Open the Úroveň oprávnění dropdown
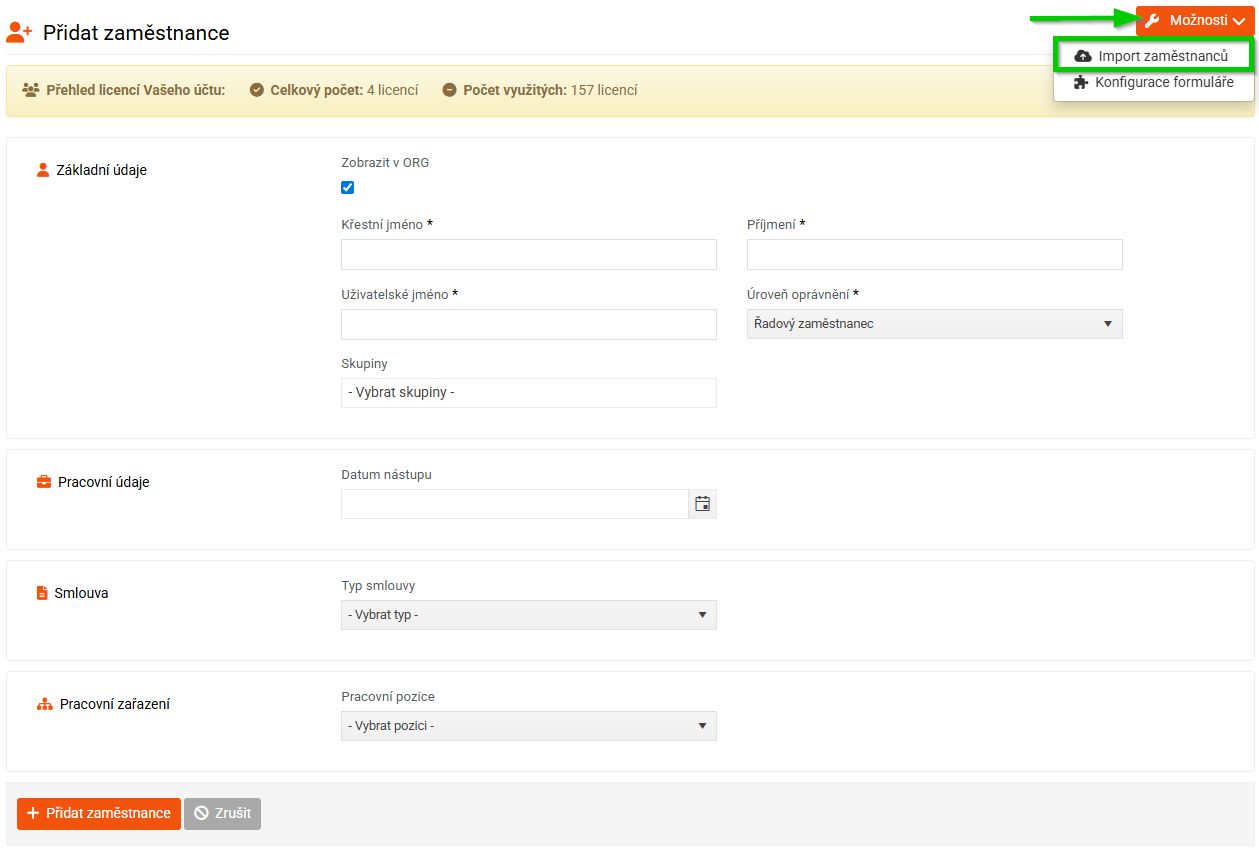1259x853 pixels. point(934,324)
